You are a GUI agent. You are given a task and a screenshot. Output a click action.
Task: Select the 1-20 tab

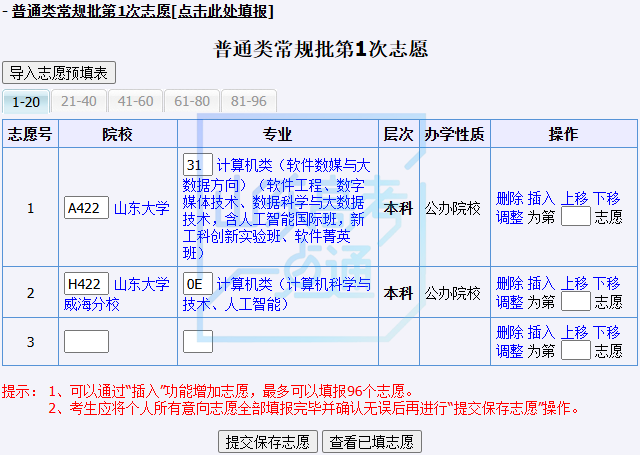[x=26, y=101]
